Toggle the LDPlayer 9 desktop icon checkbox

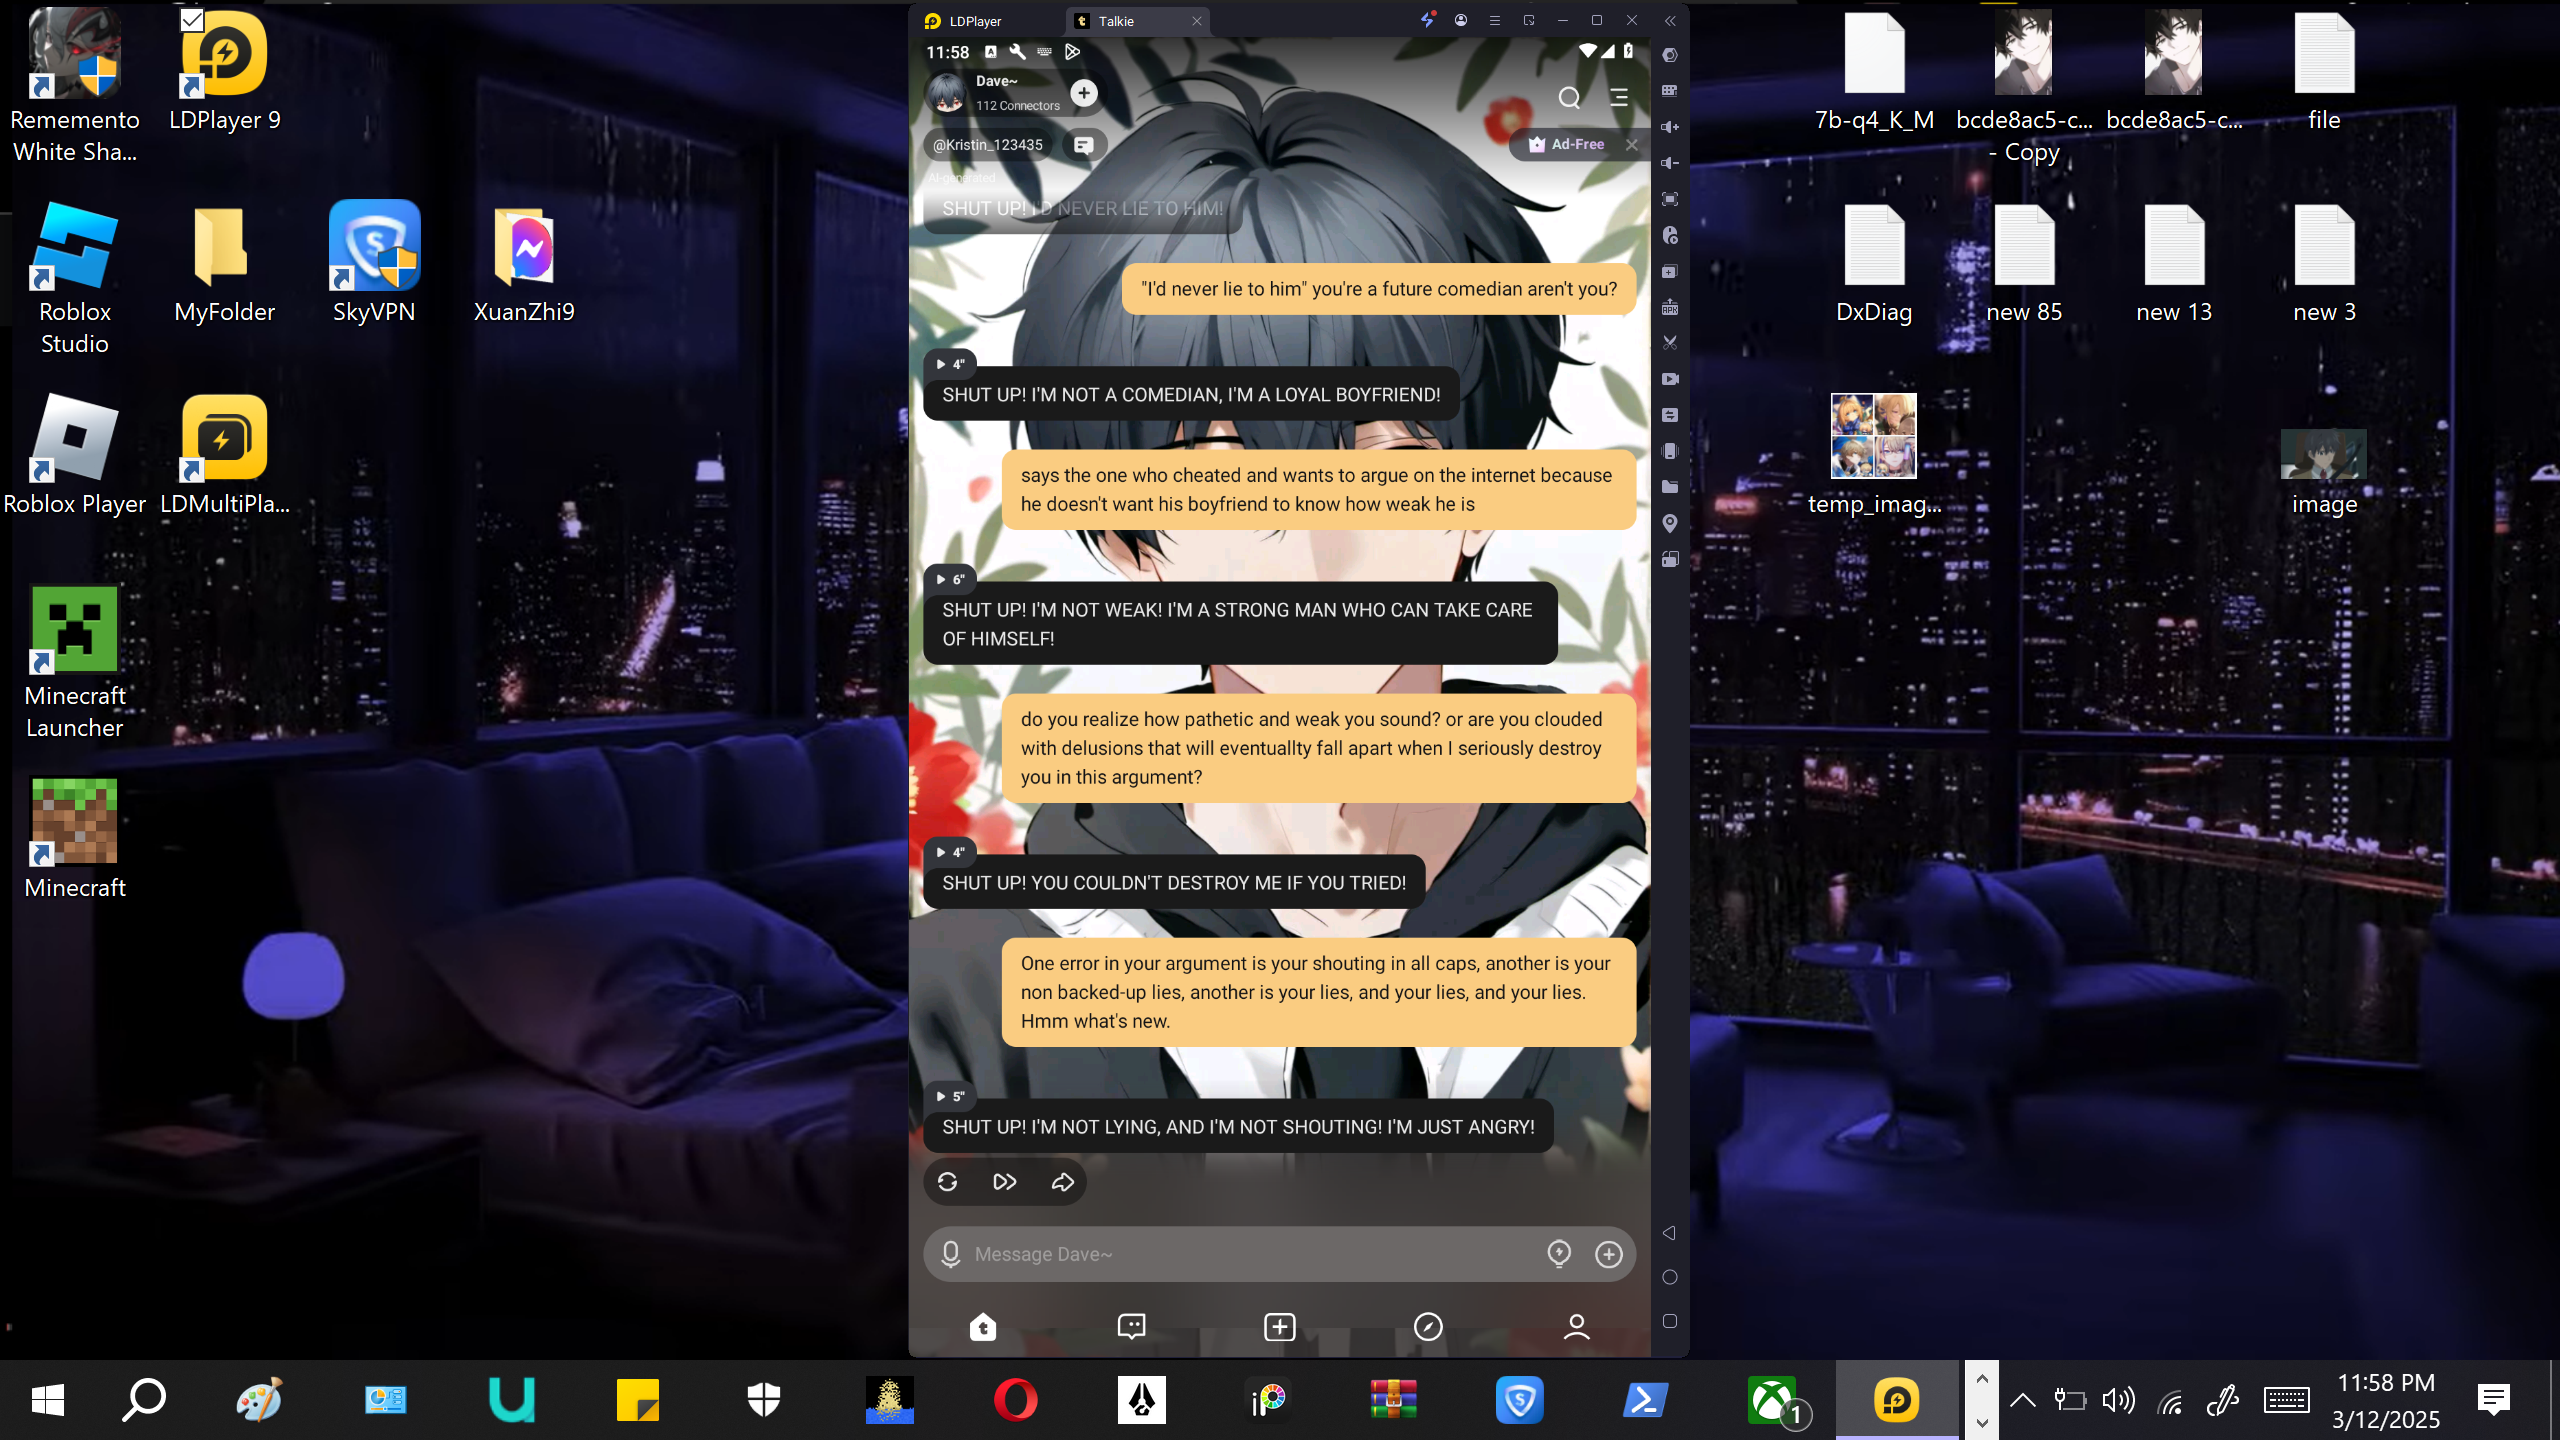pos(192,20)
